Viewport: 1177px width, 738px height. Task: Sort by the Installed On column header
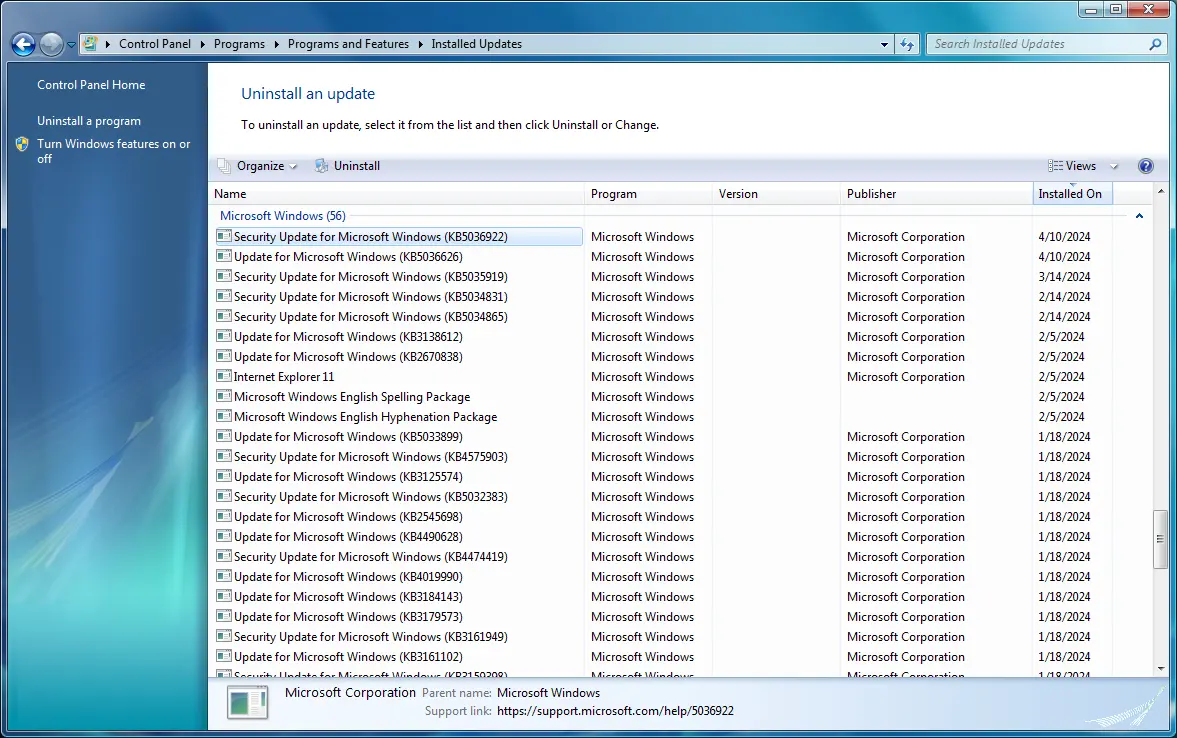[x=1072, y=194]
